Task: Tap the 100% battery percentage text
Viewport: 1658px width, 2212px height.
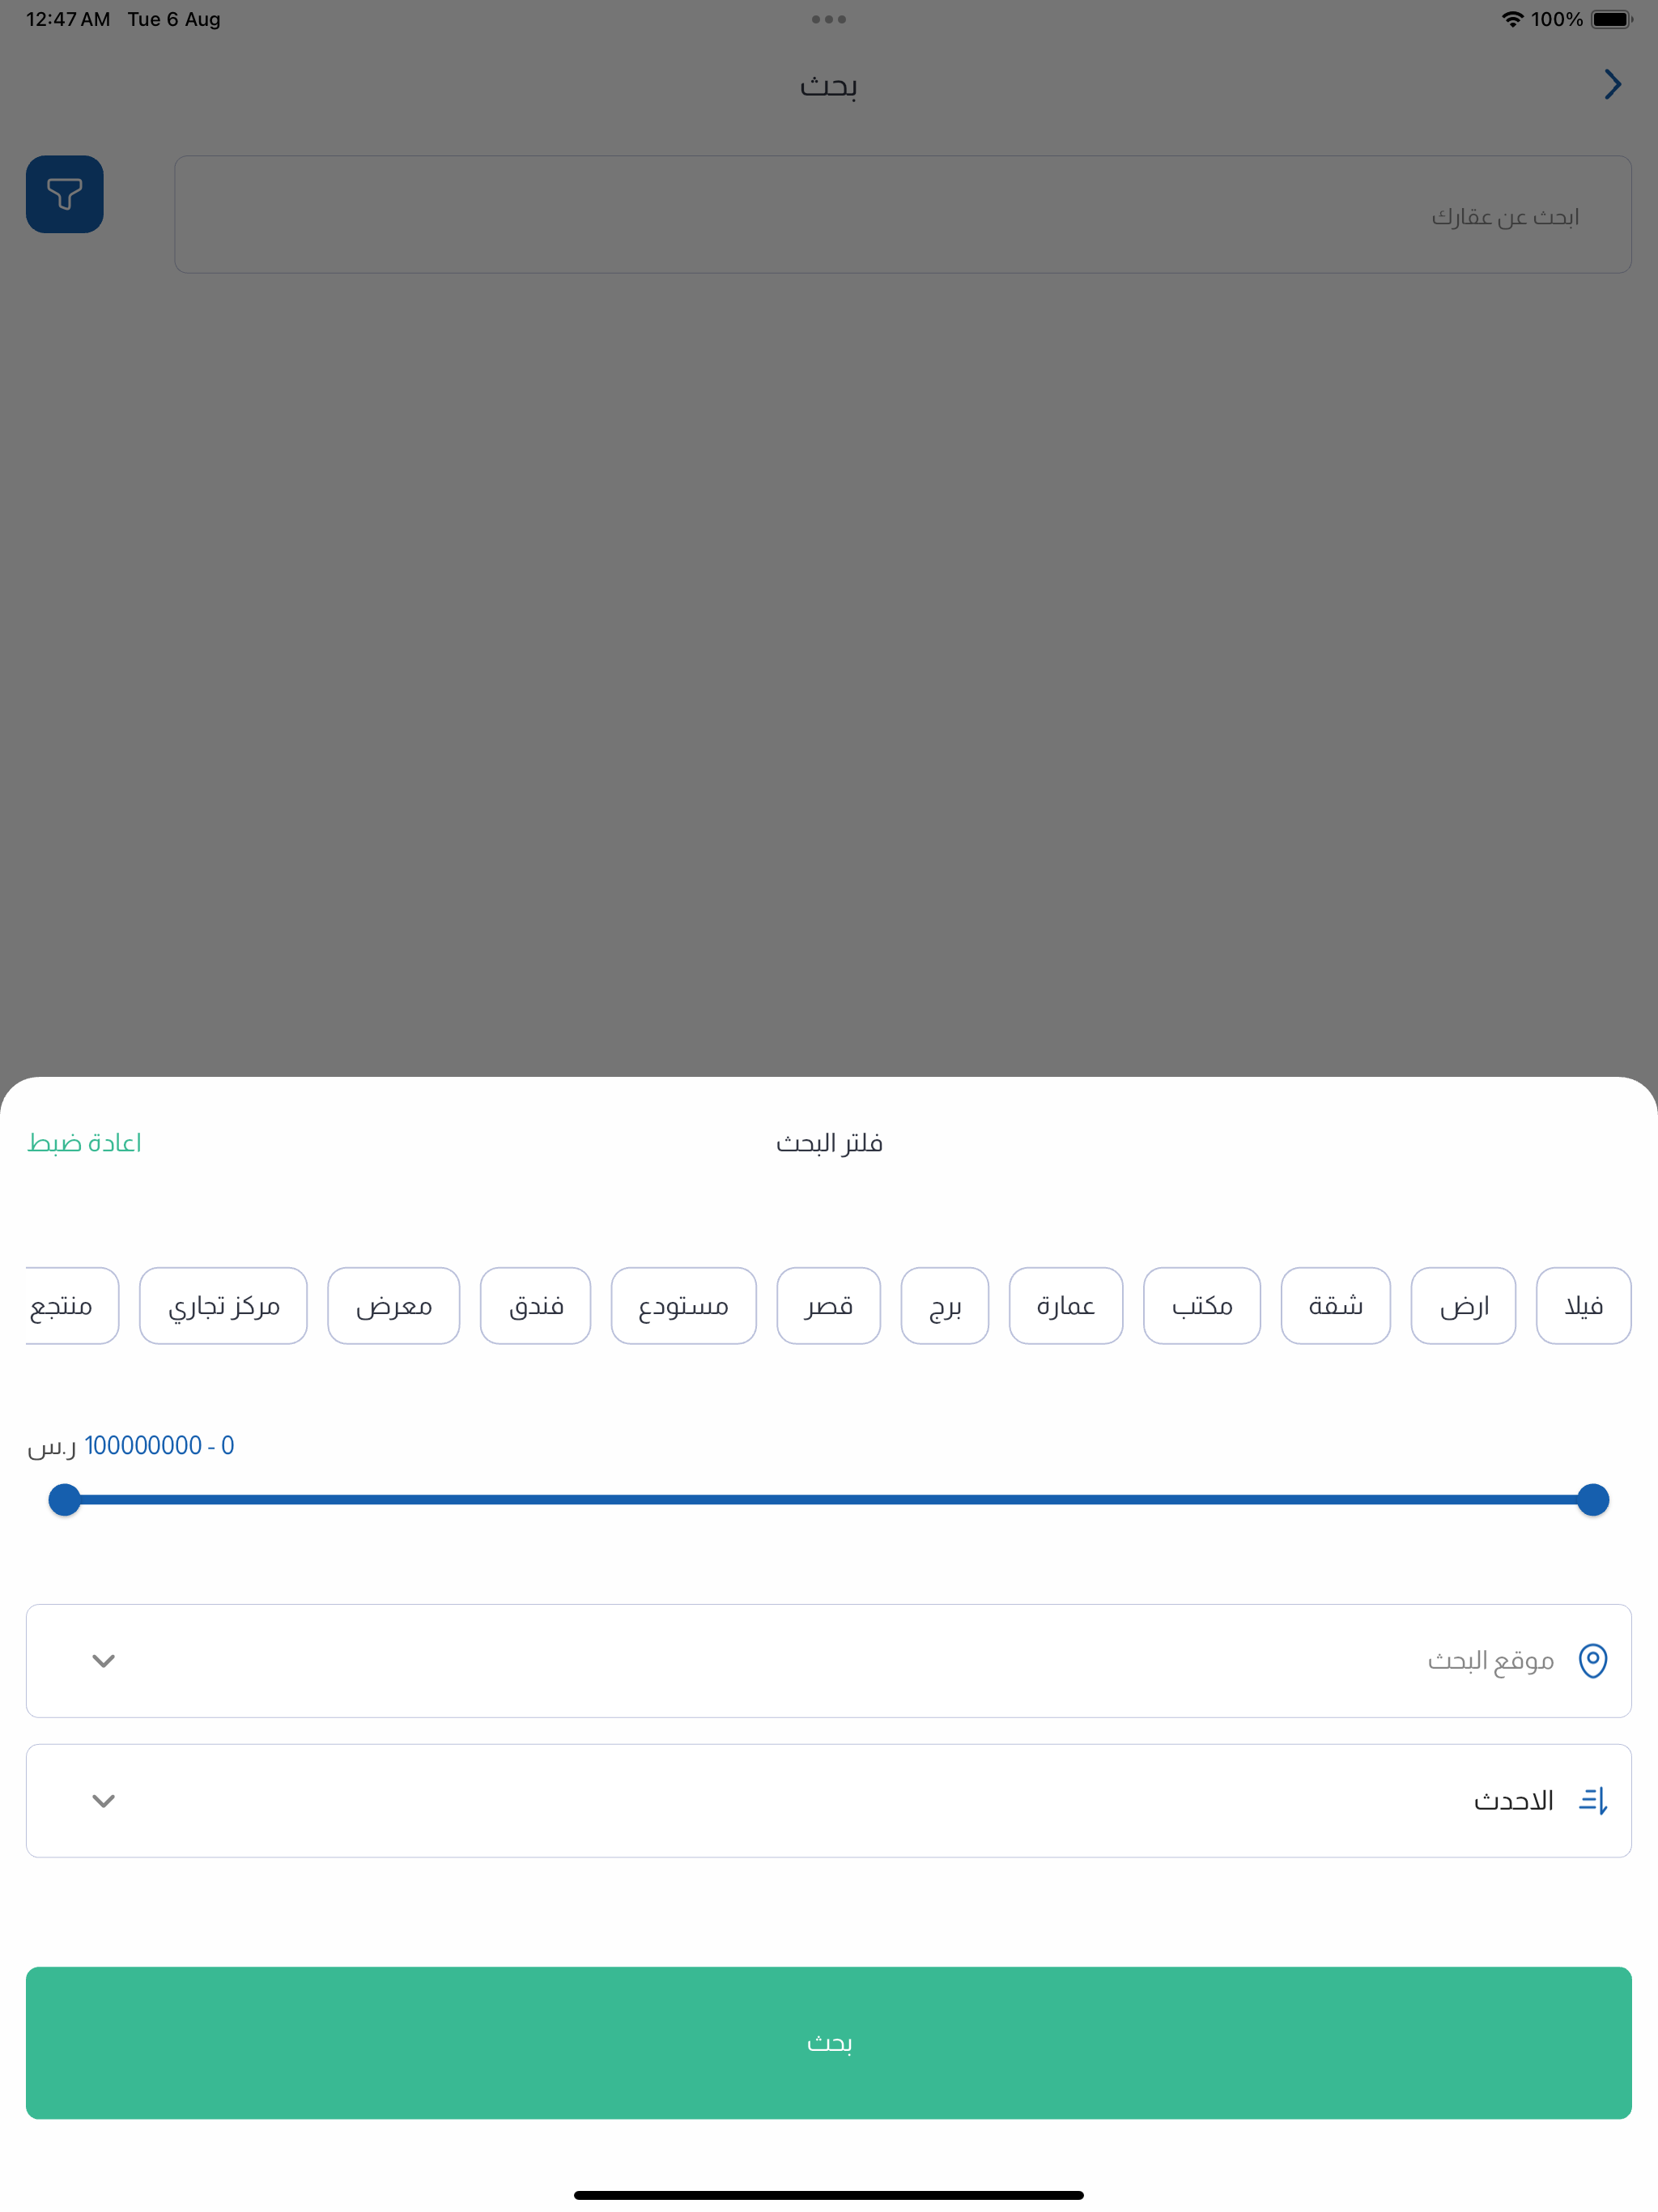Action: coord(1557,19)
